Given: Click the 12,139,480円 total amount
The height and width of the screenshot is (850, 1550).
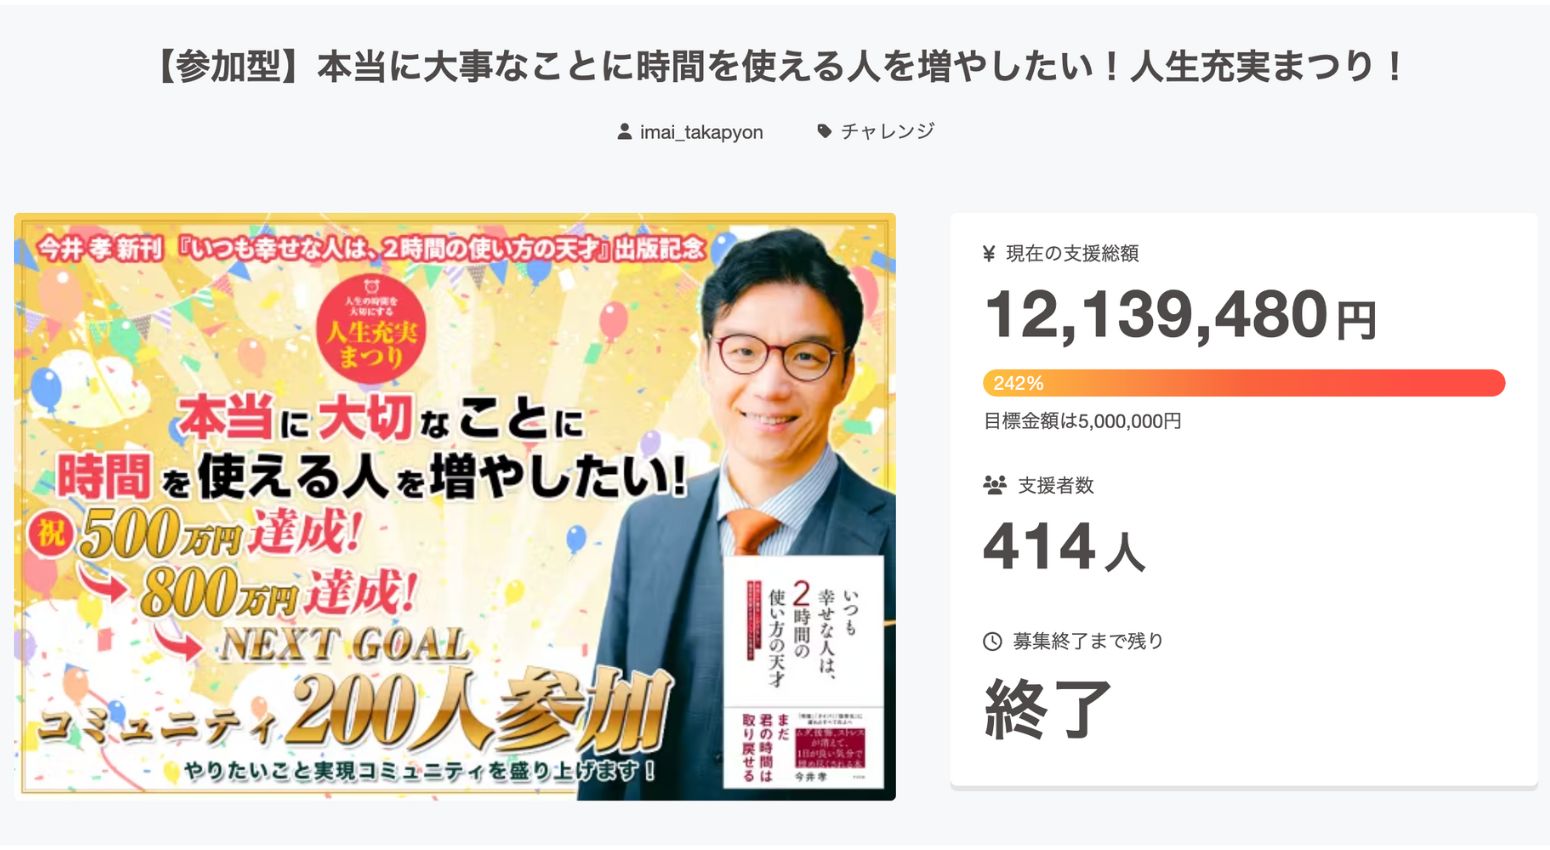Looking at the screenshot, I should point(1180,314).
